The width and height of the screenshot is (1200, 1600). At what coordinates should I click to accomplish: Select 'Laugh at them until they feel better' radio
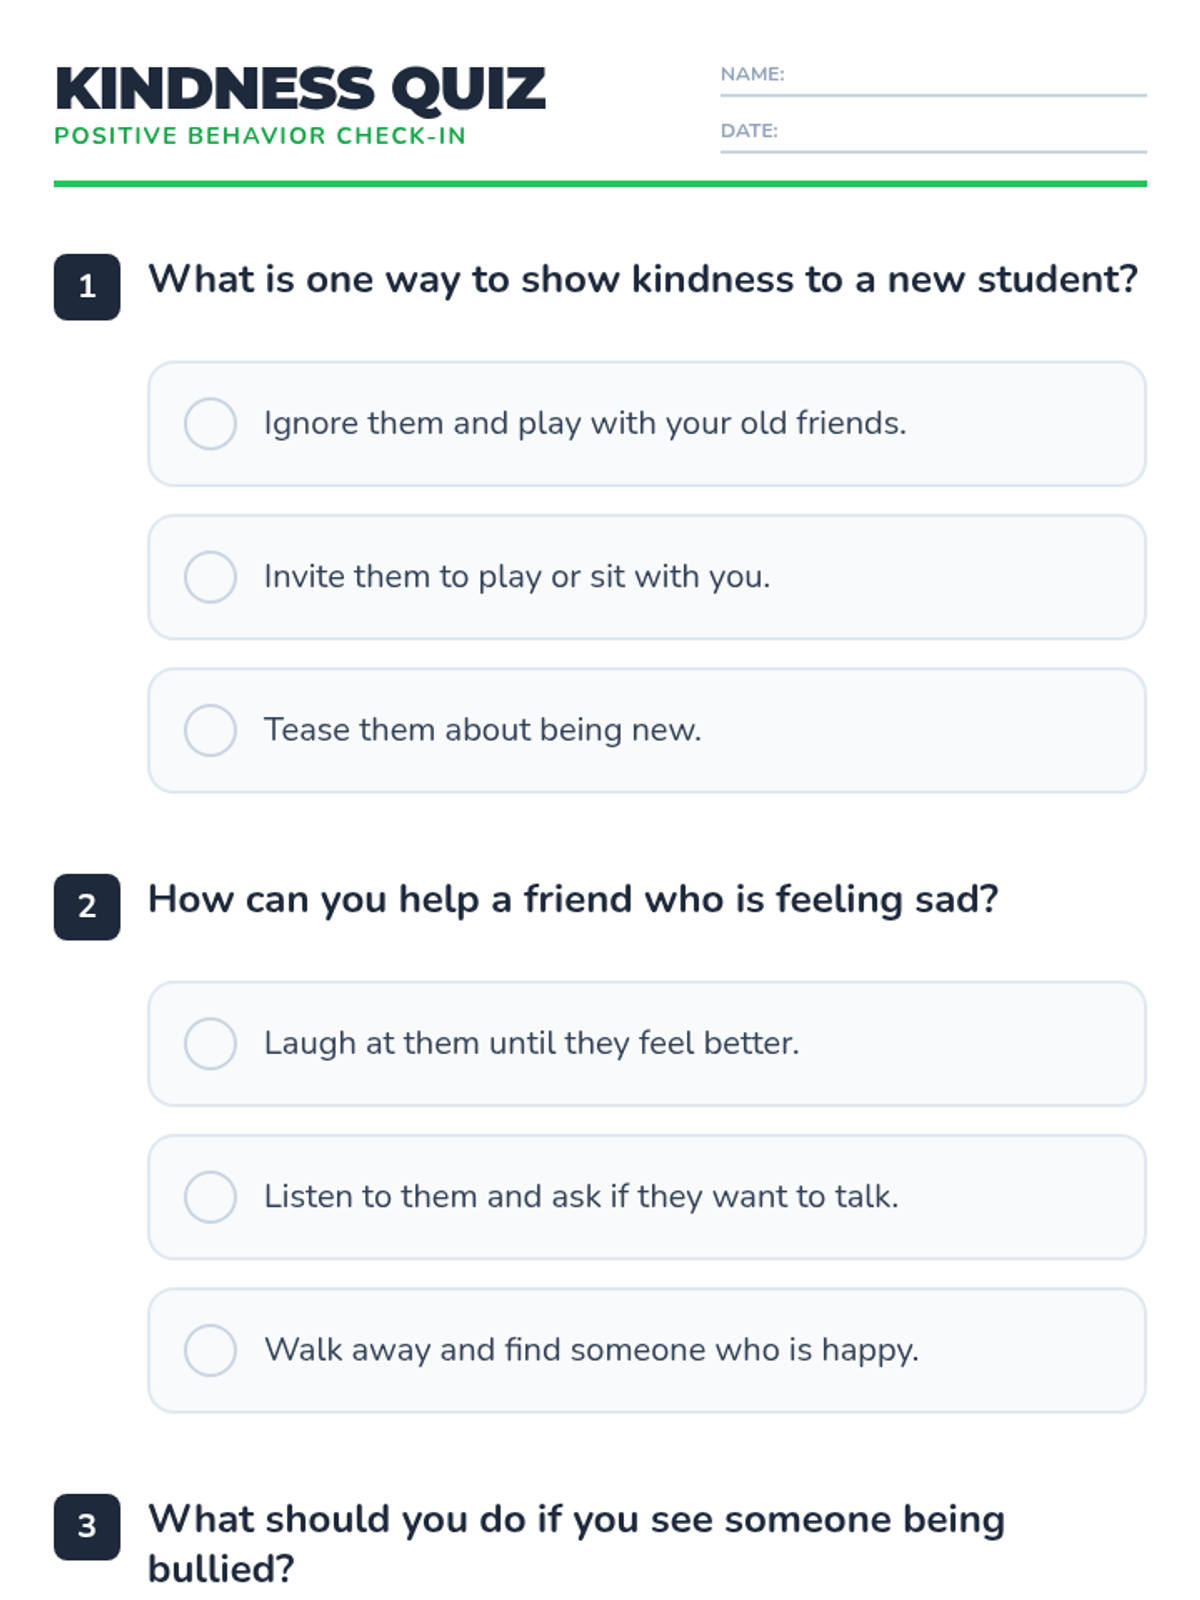click(210, 1043)
